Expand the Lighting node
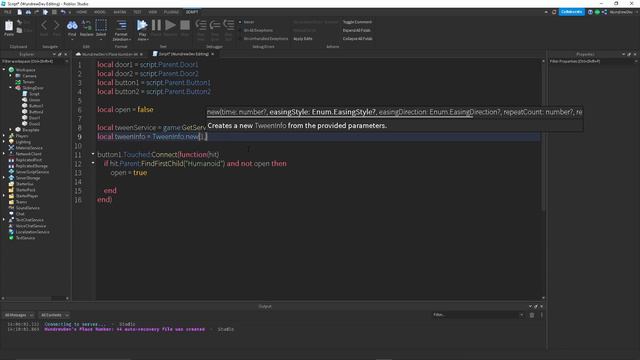This screenshot has width=640, height=360. tap(4, 142)
